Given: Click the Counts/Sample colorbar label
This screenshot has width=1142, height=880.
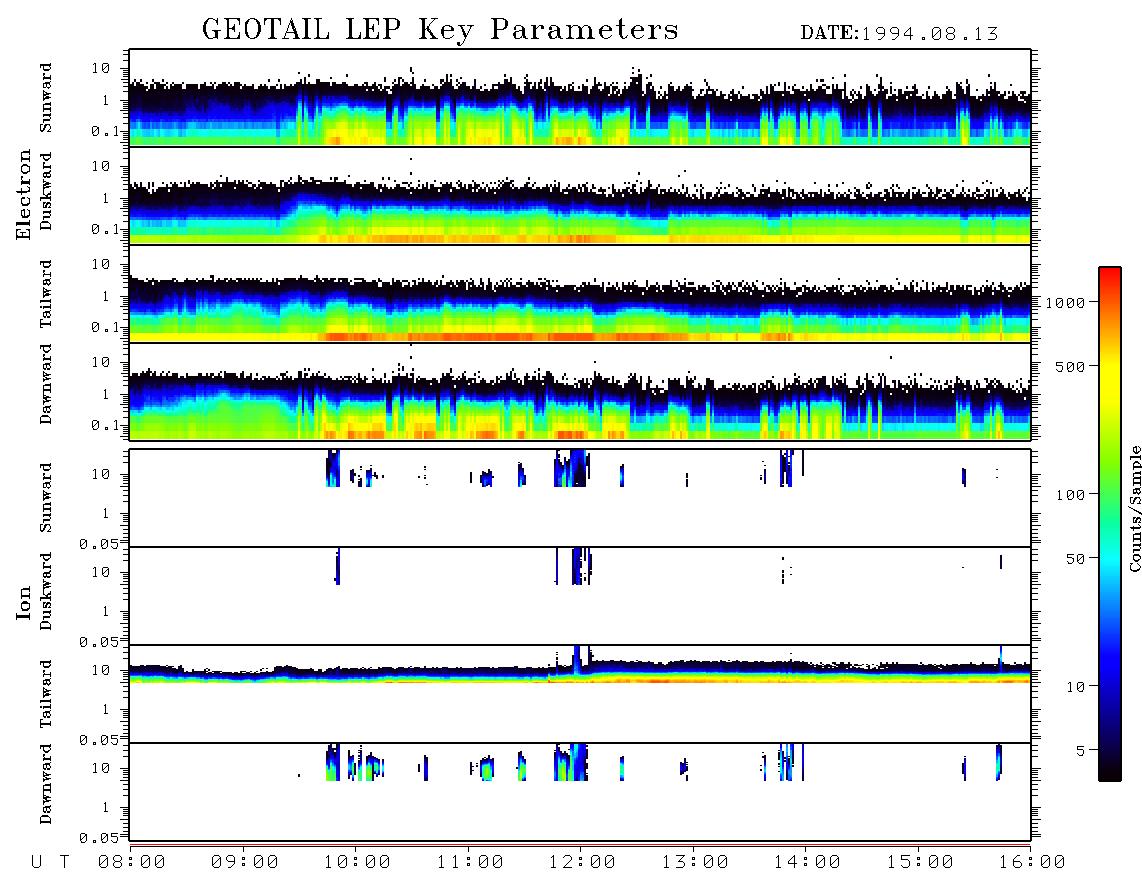Looking at the screenshot, I should [x=1134, y=508].
